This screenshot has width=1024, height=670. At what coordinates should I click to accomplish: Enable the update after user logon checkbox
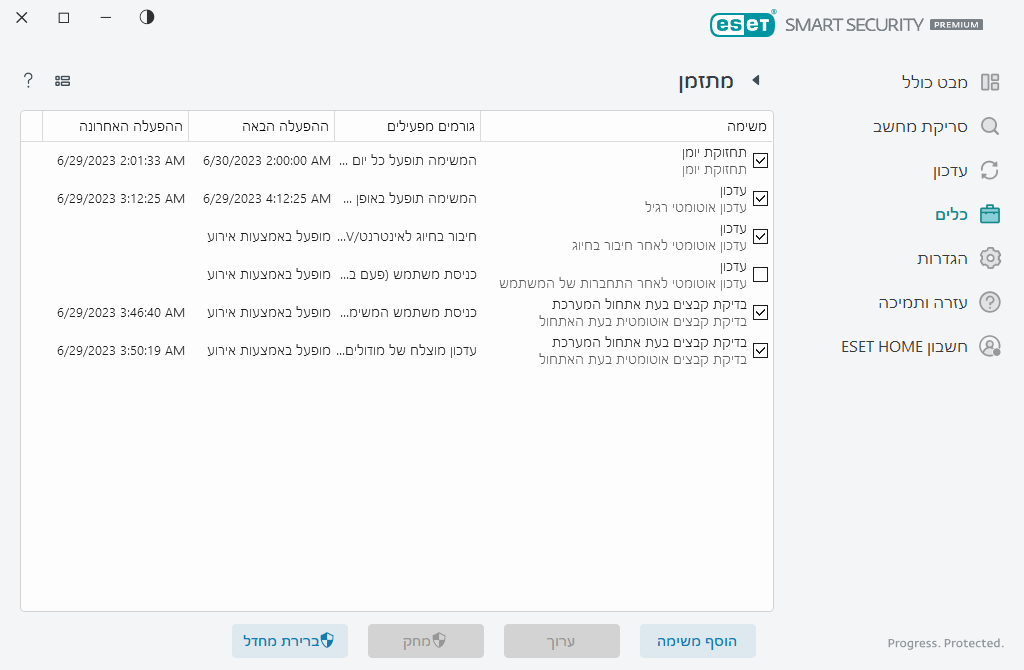760,274
